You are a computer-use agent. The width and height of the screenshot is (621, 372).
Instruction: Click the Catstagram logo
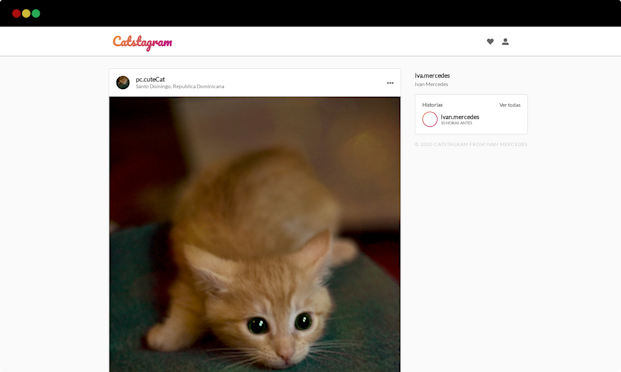tap(142, 42)
